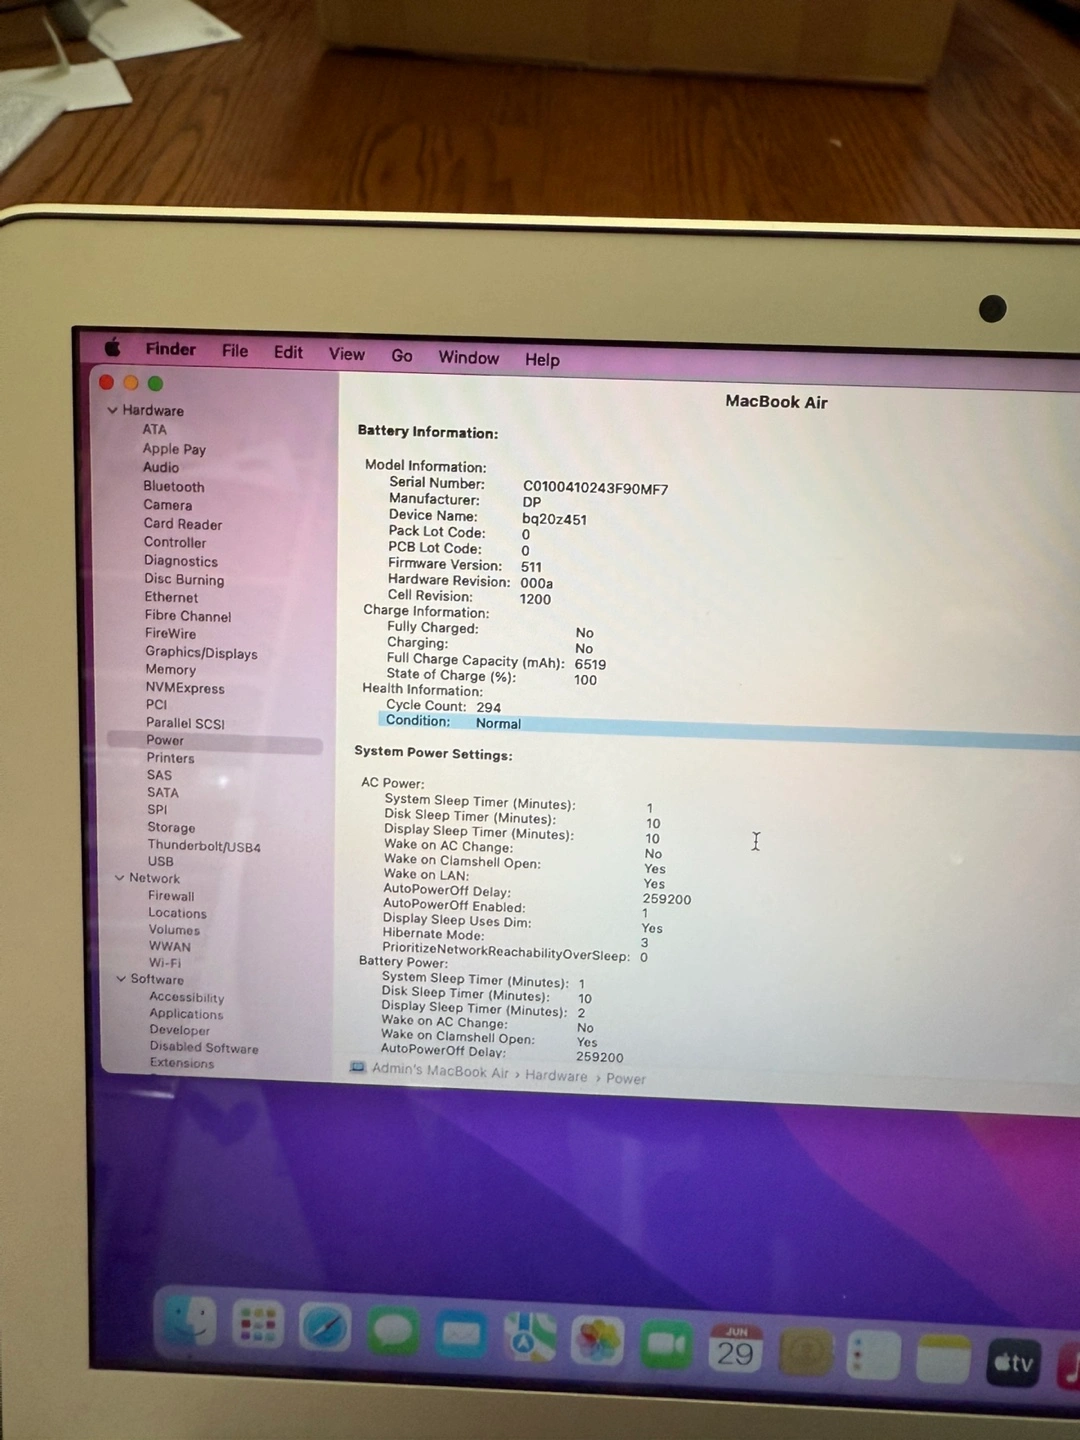Click Power in the path bar
Image resolution: width=1080 pixels, height=1440 pixels.
(626, 1079)
